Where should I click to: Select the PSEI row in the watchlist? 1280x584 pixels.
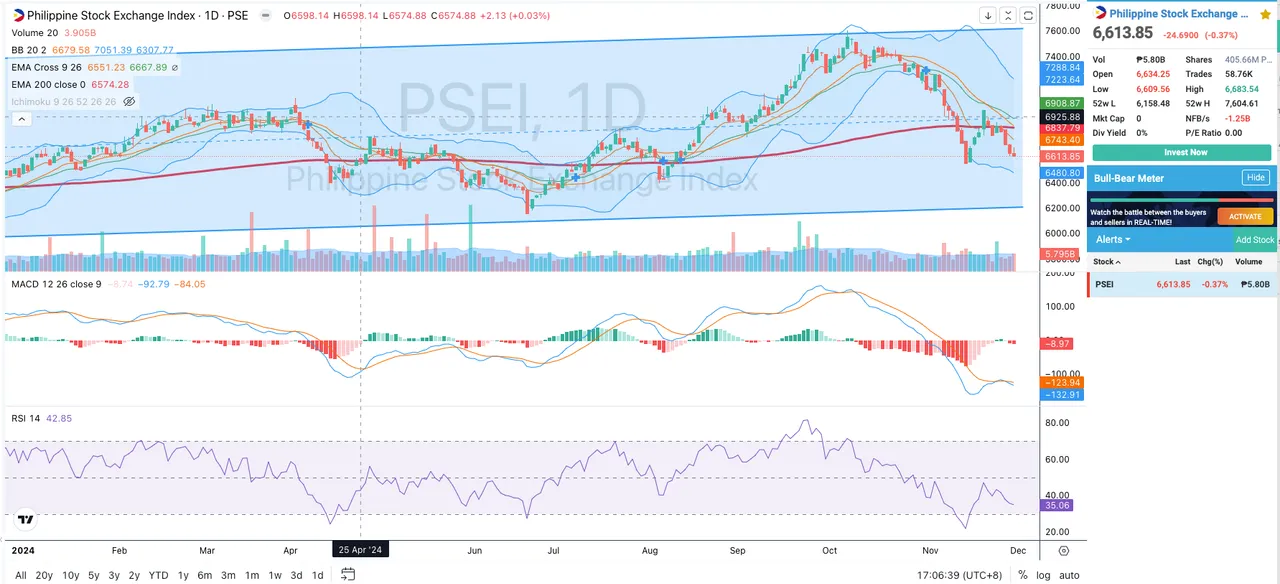(1183, 284)
